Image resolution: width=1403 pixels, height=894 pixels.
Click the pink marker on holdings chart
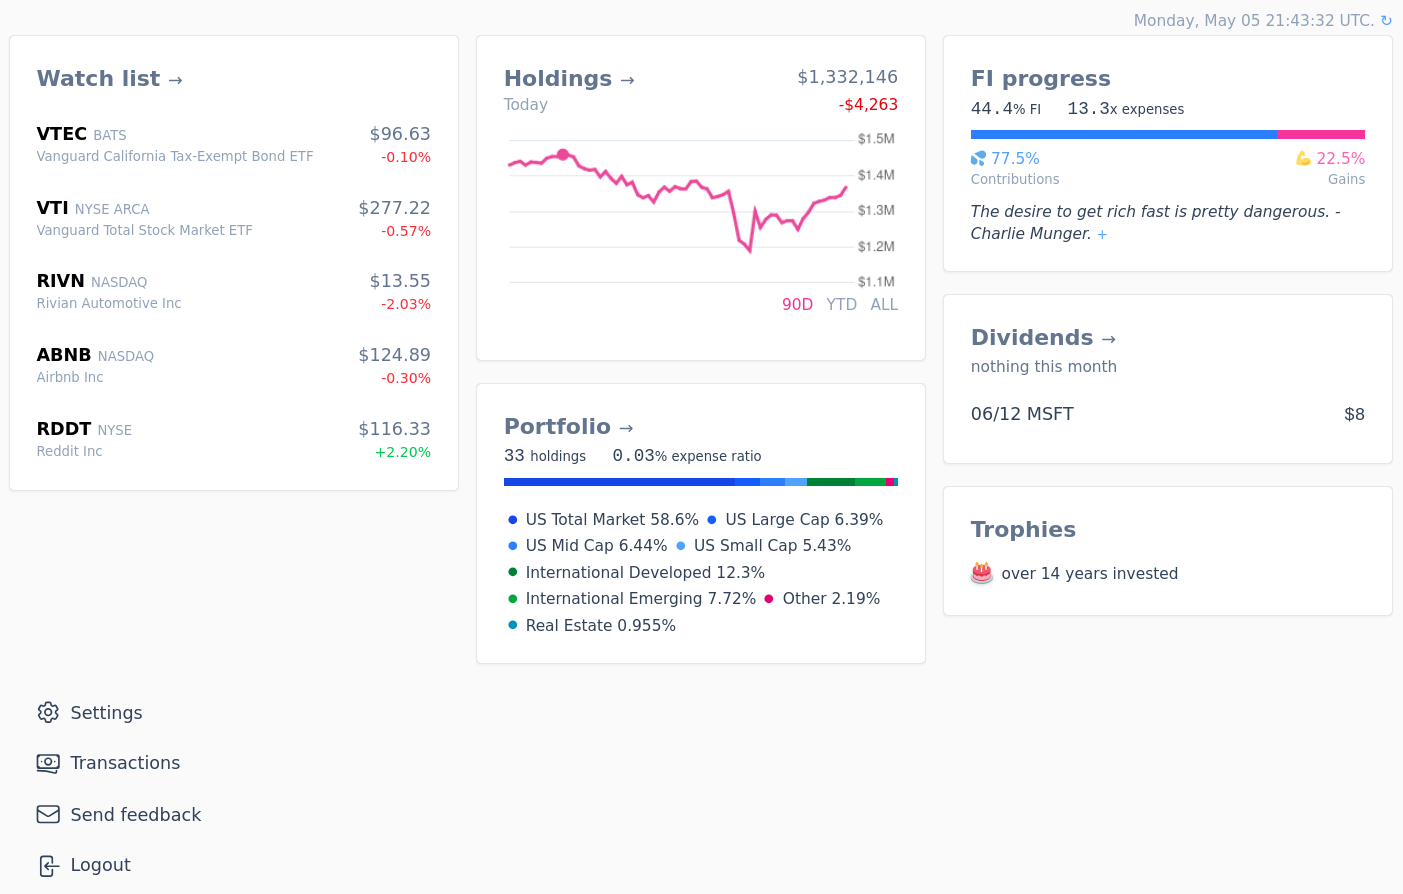(x=563, y=155)
